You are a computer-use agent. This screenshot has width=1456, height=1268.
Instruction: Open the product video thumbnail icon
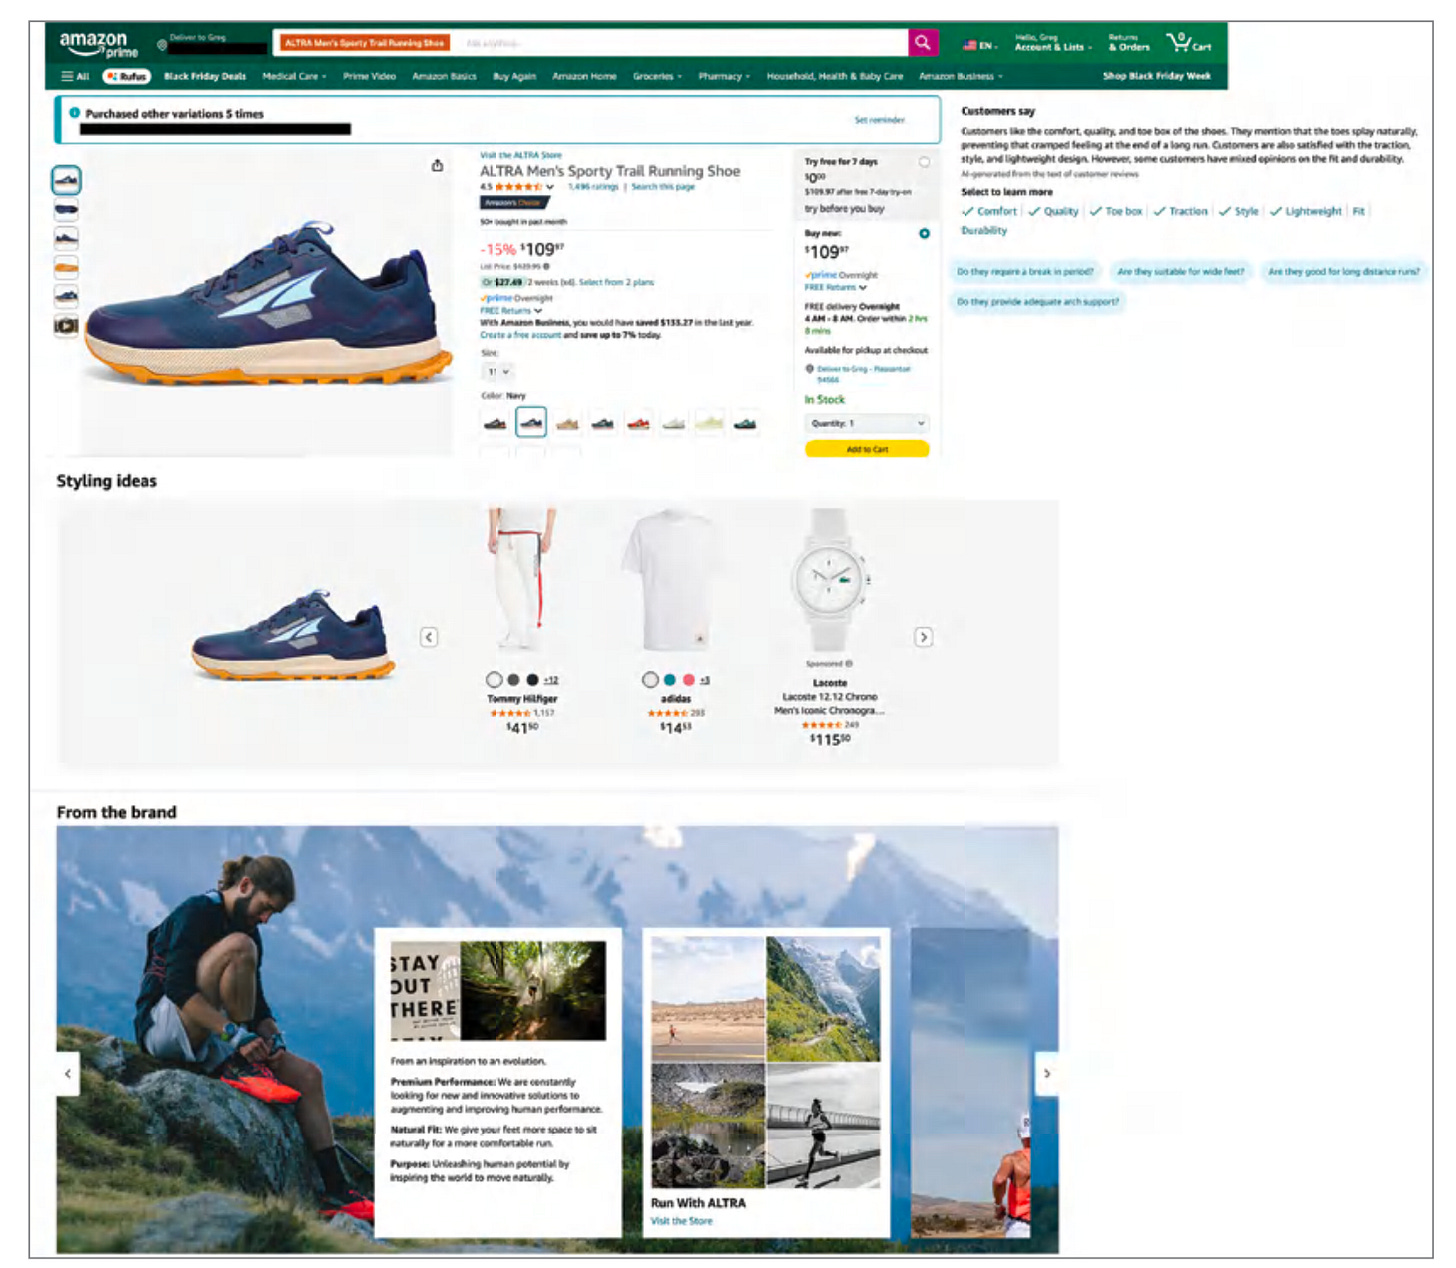[66, 325]
